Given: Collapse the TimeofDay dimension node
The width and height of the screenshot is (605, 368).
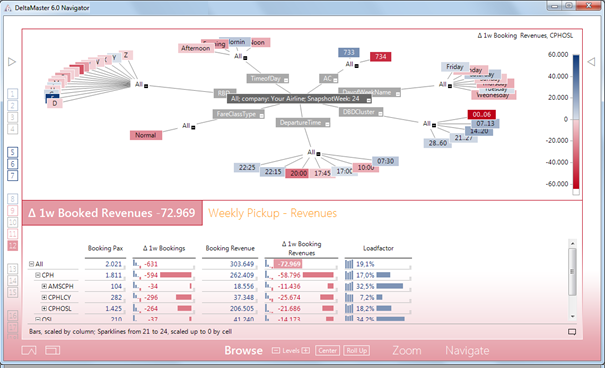Looking at the screenshot, I should click(286, 80).
